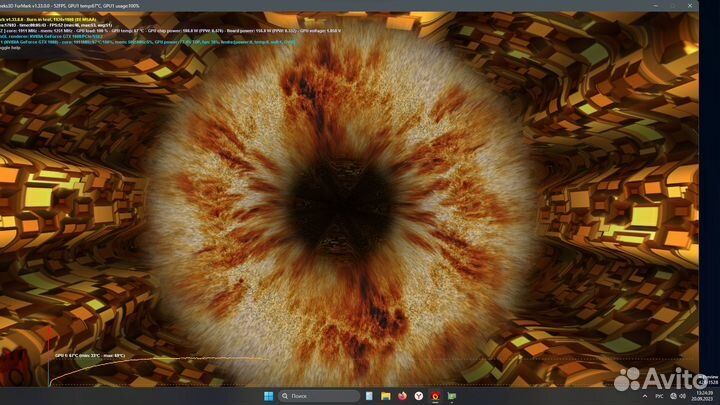
Task: Switch to the FurMark taskbar icon
Action: pyautogui.click(x=434, y=397)
